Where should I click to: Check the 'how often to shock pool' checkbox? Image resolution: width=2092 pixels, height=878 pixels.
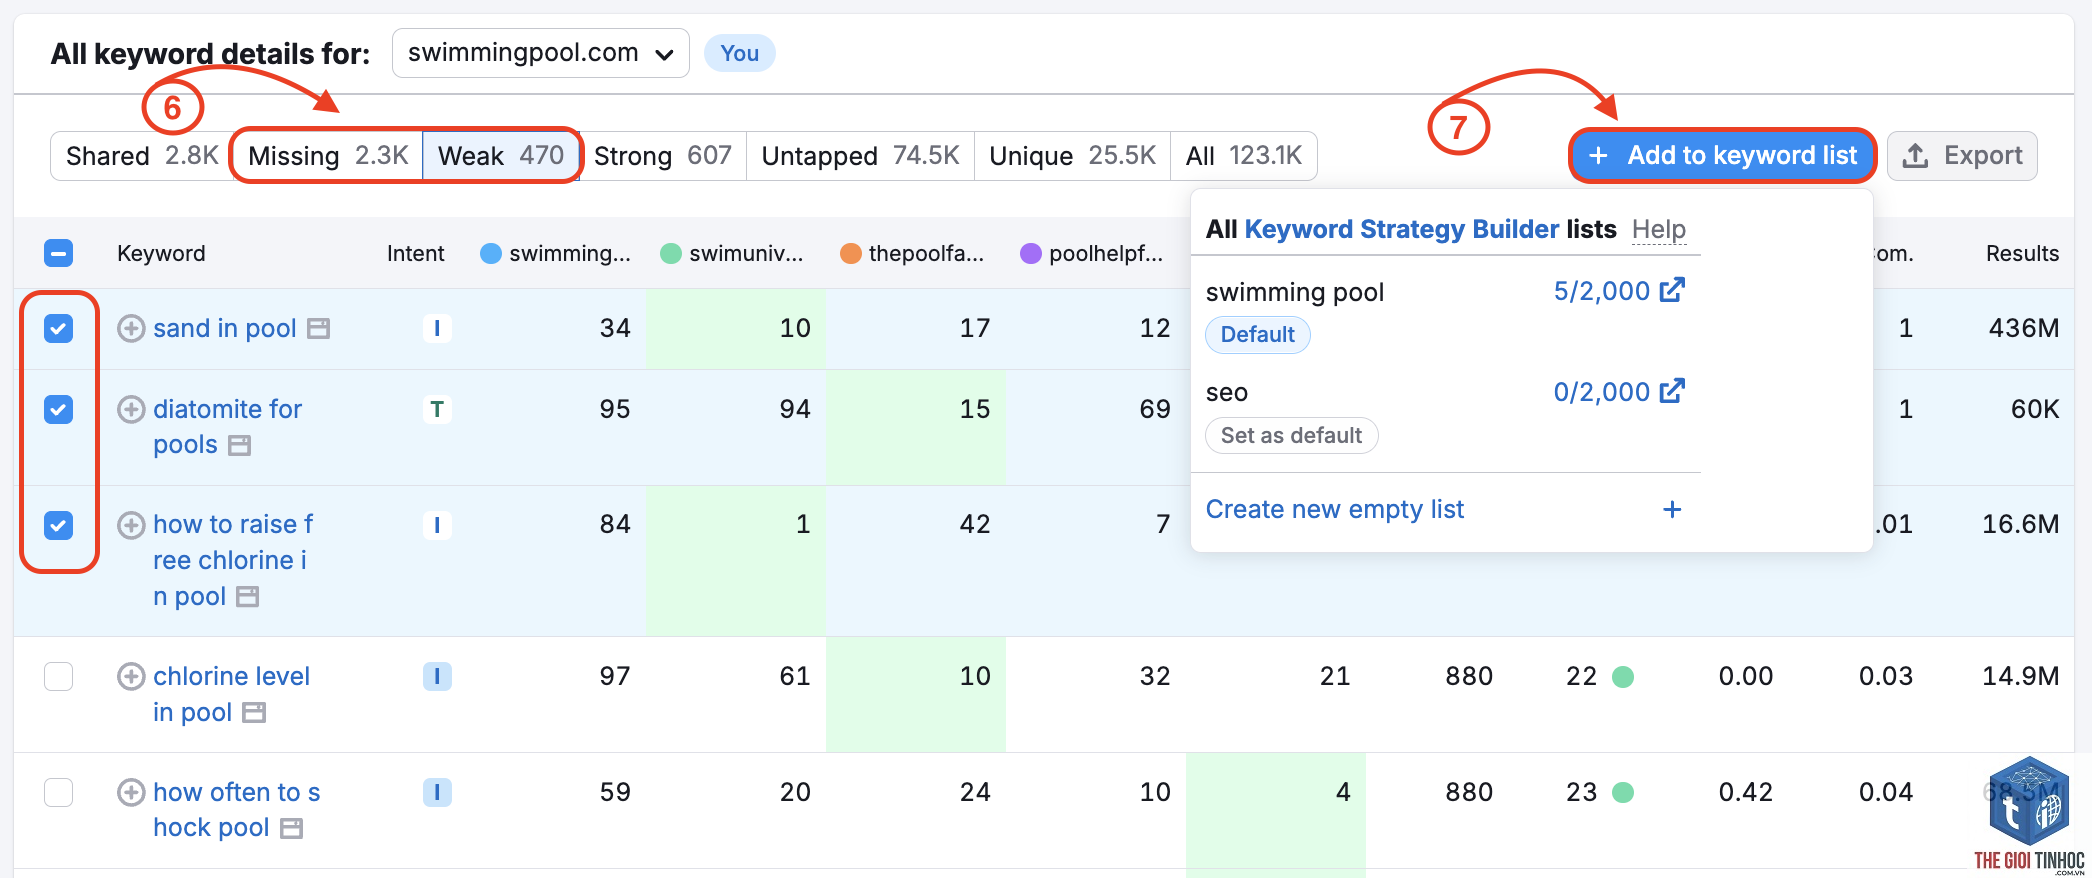(59, 793)
